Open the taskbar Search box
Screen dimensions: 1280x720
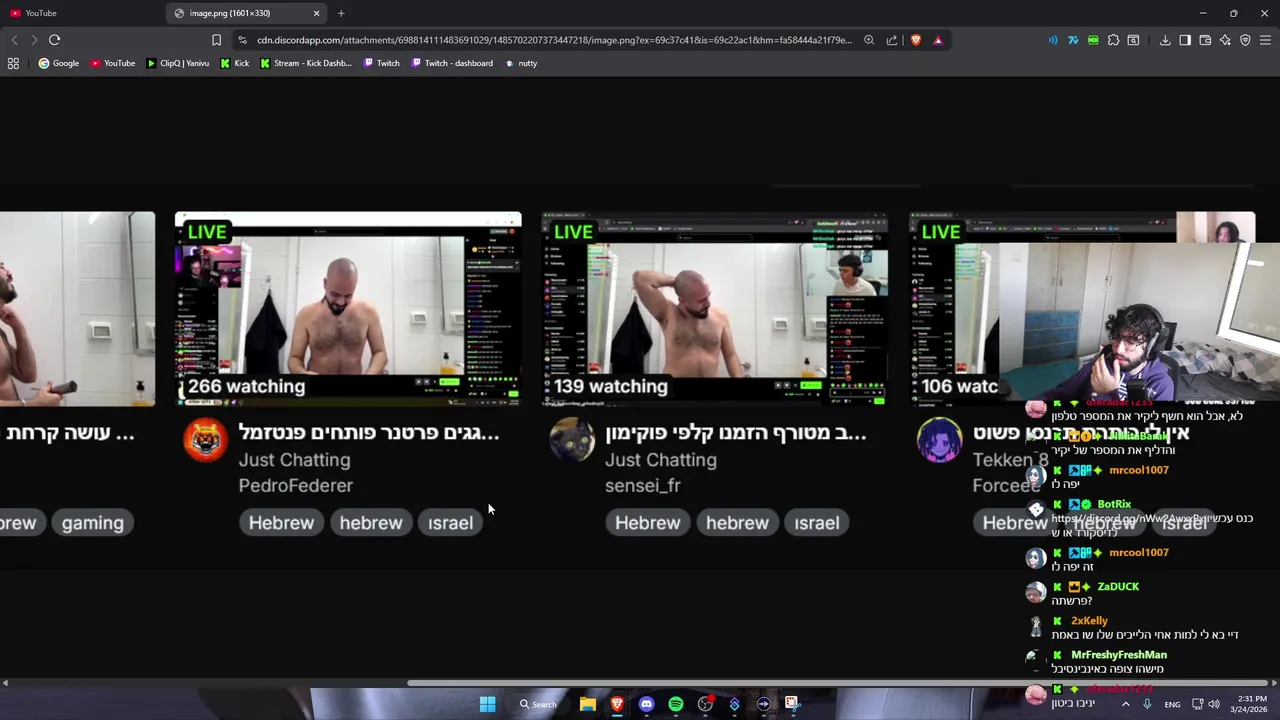tap(538, 704)
